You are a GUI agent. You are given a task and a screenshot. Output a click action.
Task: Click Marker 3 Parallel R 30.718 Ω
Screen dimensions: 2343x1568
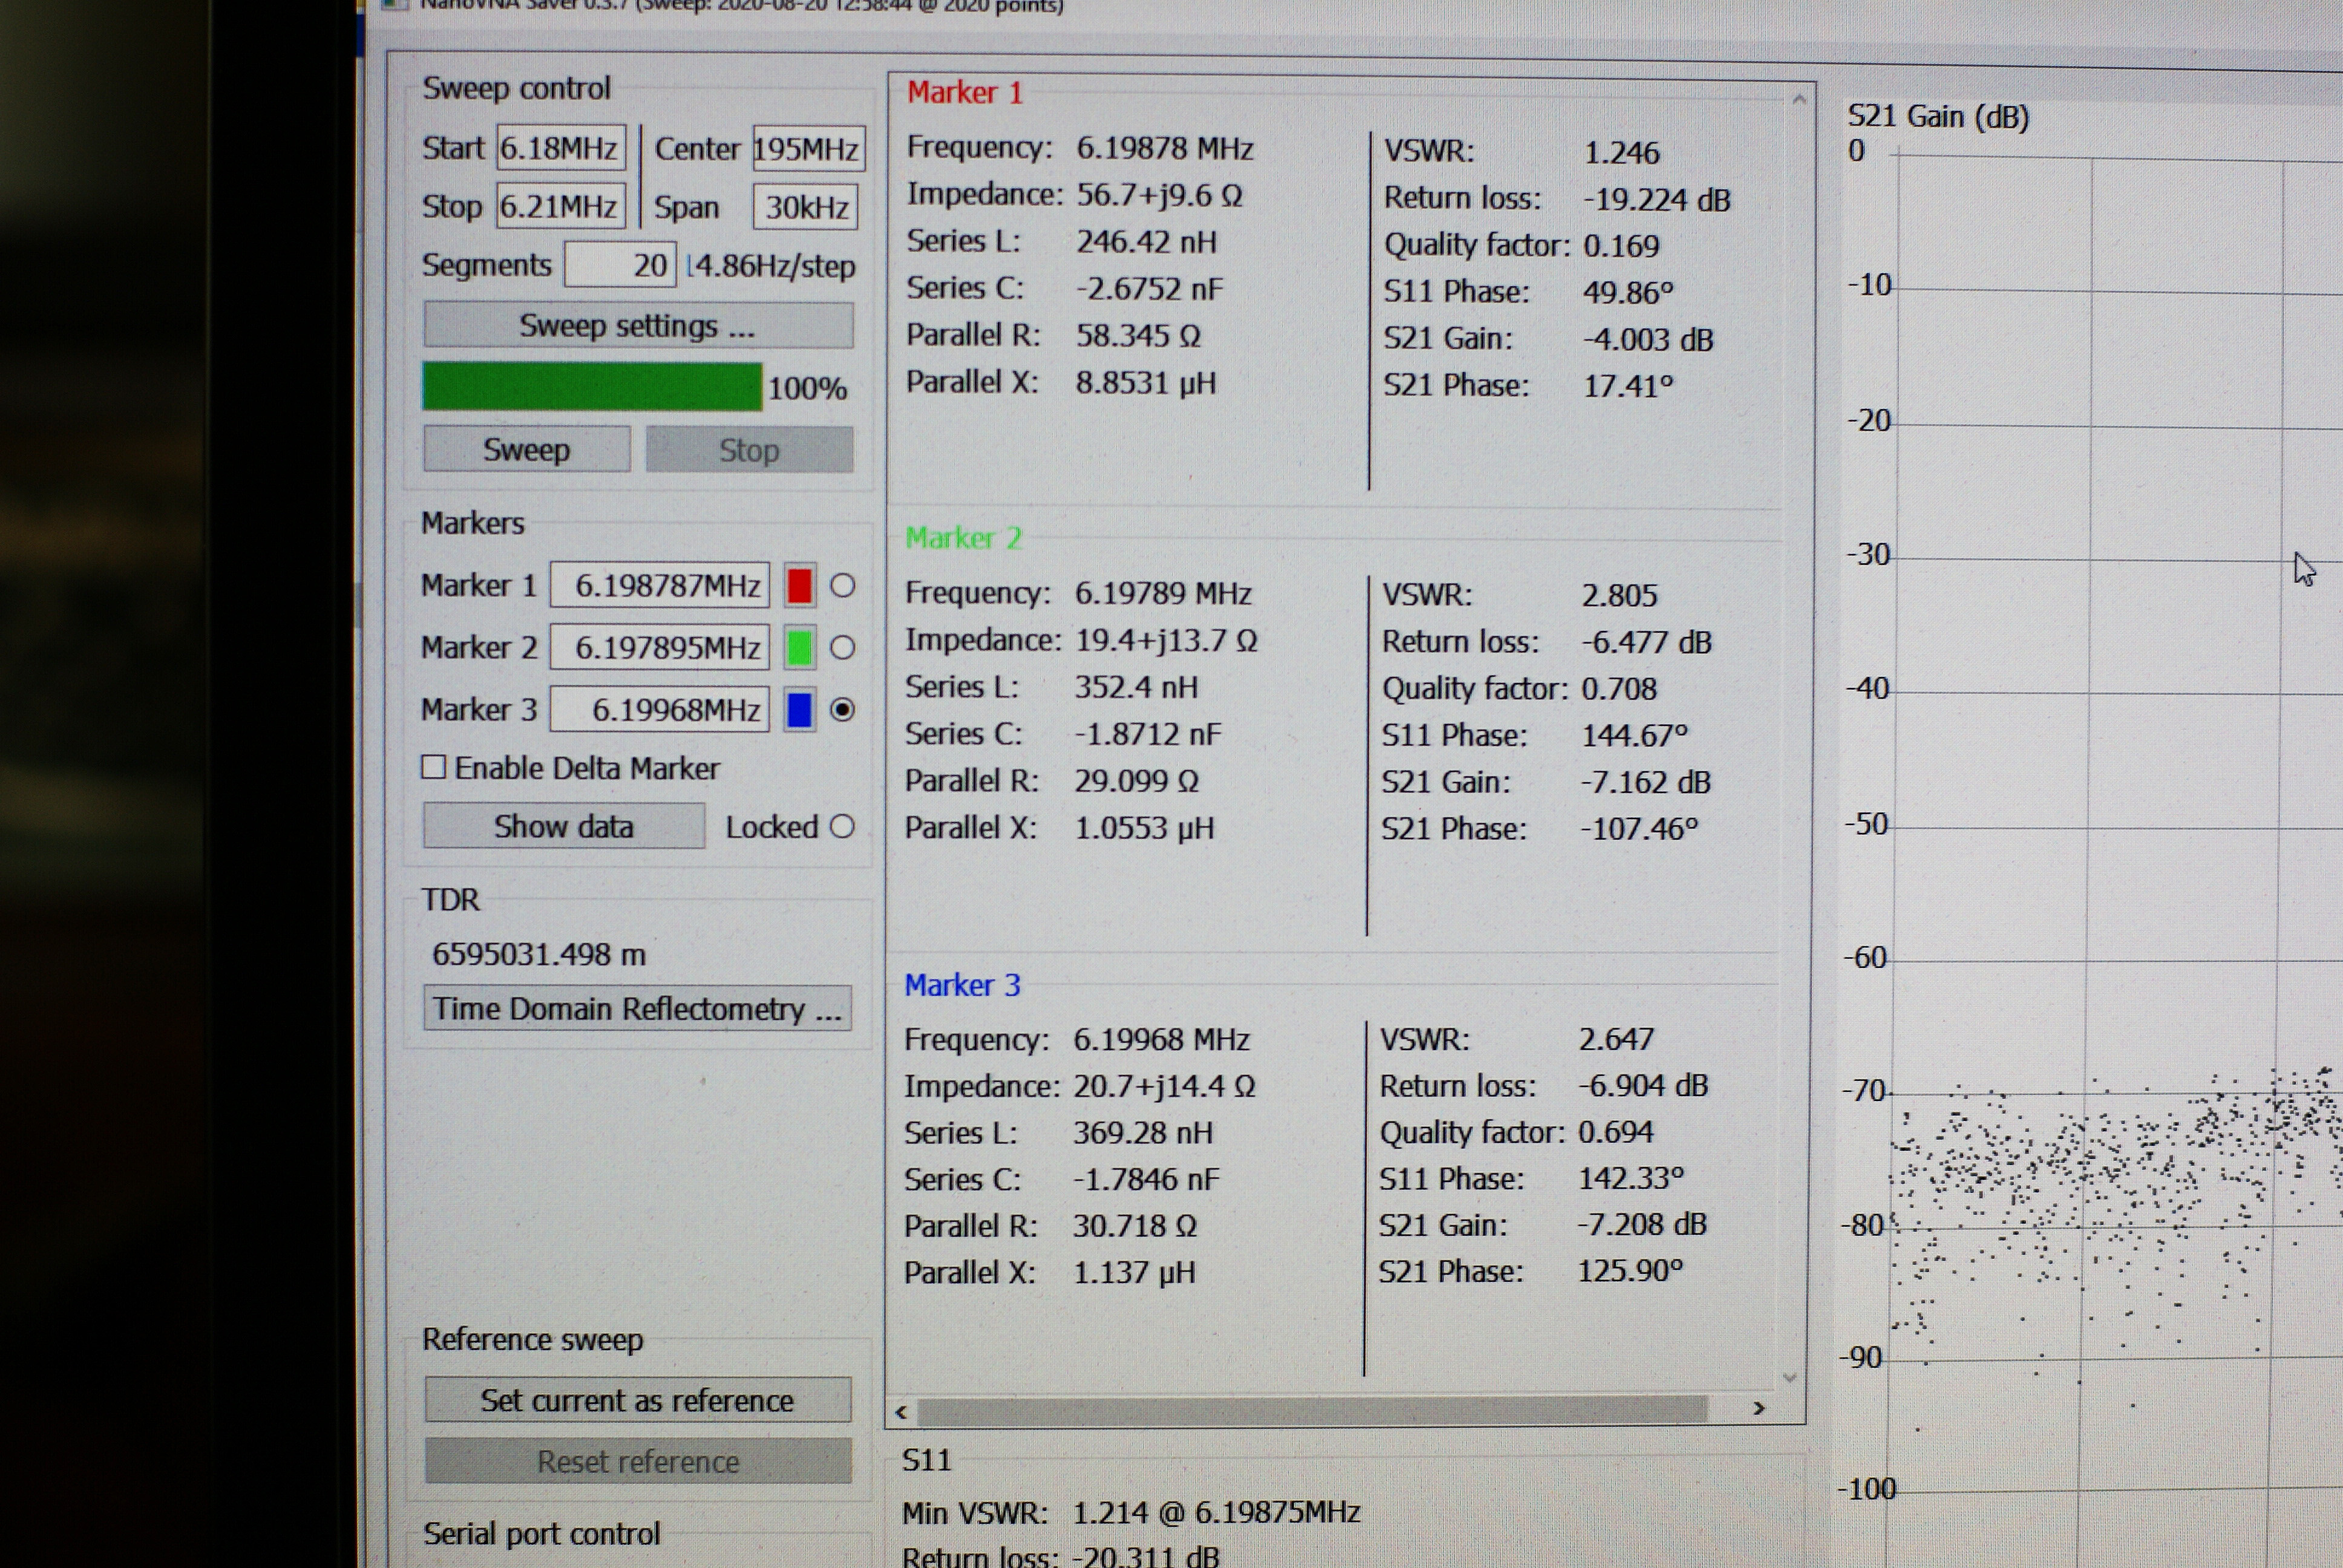[1135, 1225]
